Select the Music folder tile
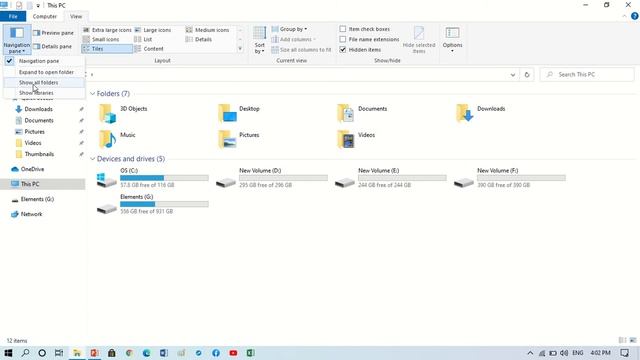This screenshot has height=360, width=640. pyautogui.click(x=117, y=139)
